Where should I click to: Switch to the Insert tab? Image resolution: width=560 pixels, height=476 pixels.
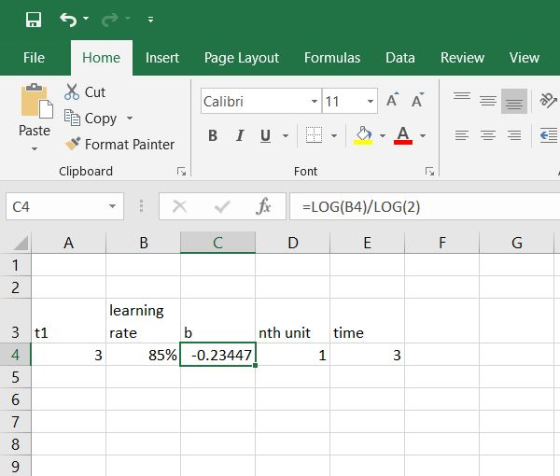pos(162,58)
